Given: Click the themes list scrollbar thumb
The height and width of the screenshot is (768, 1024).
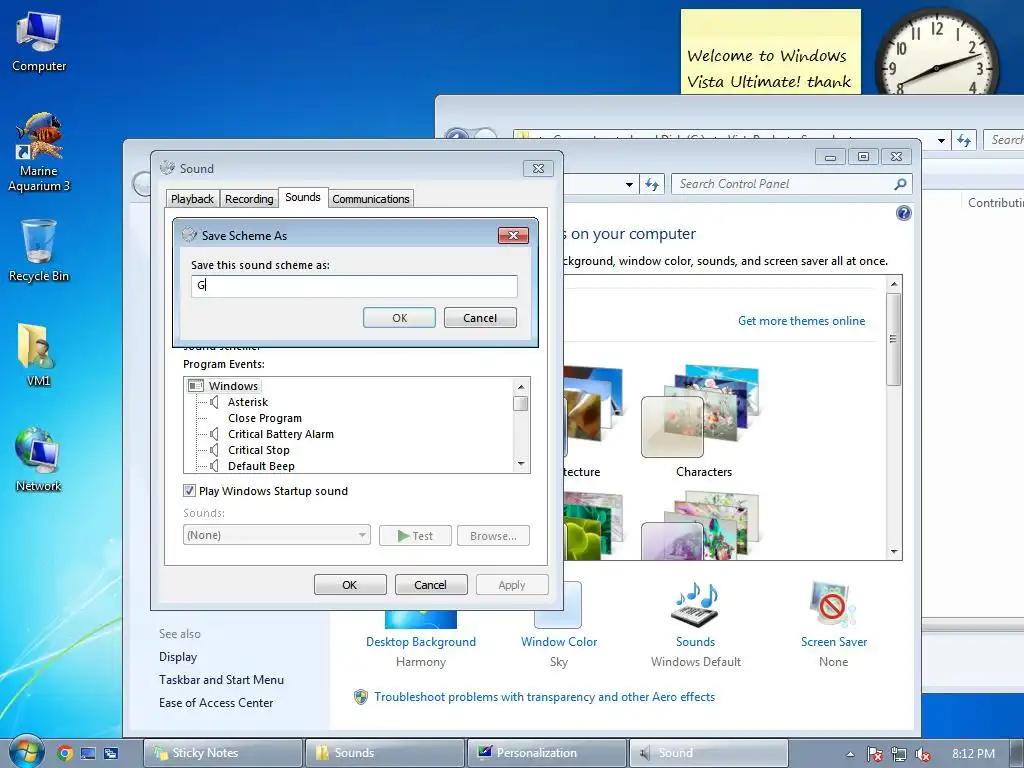Looking at the screenshot, I should point(893,338).
